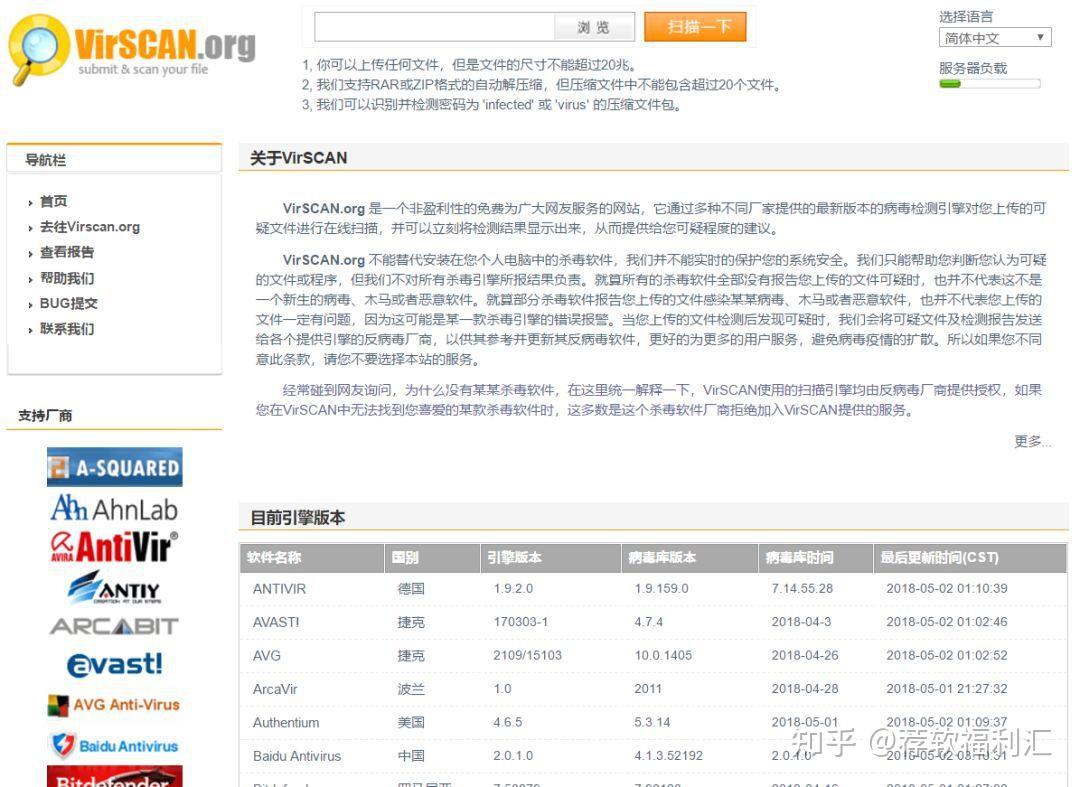Select Authentium in engine table
The image size is (1080, 787).
pos(286,722)
